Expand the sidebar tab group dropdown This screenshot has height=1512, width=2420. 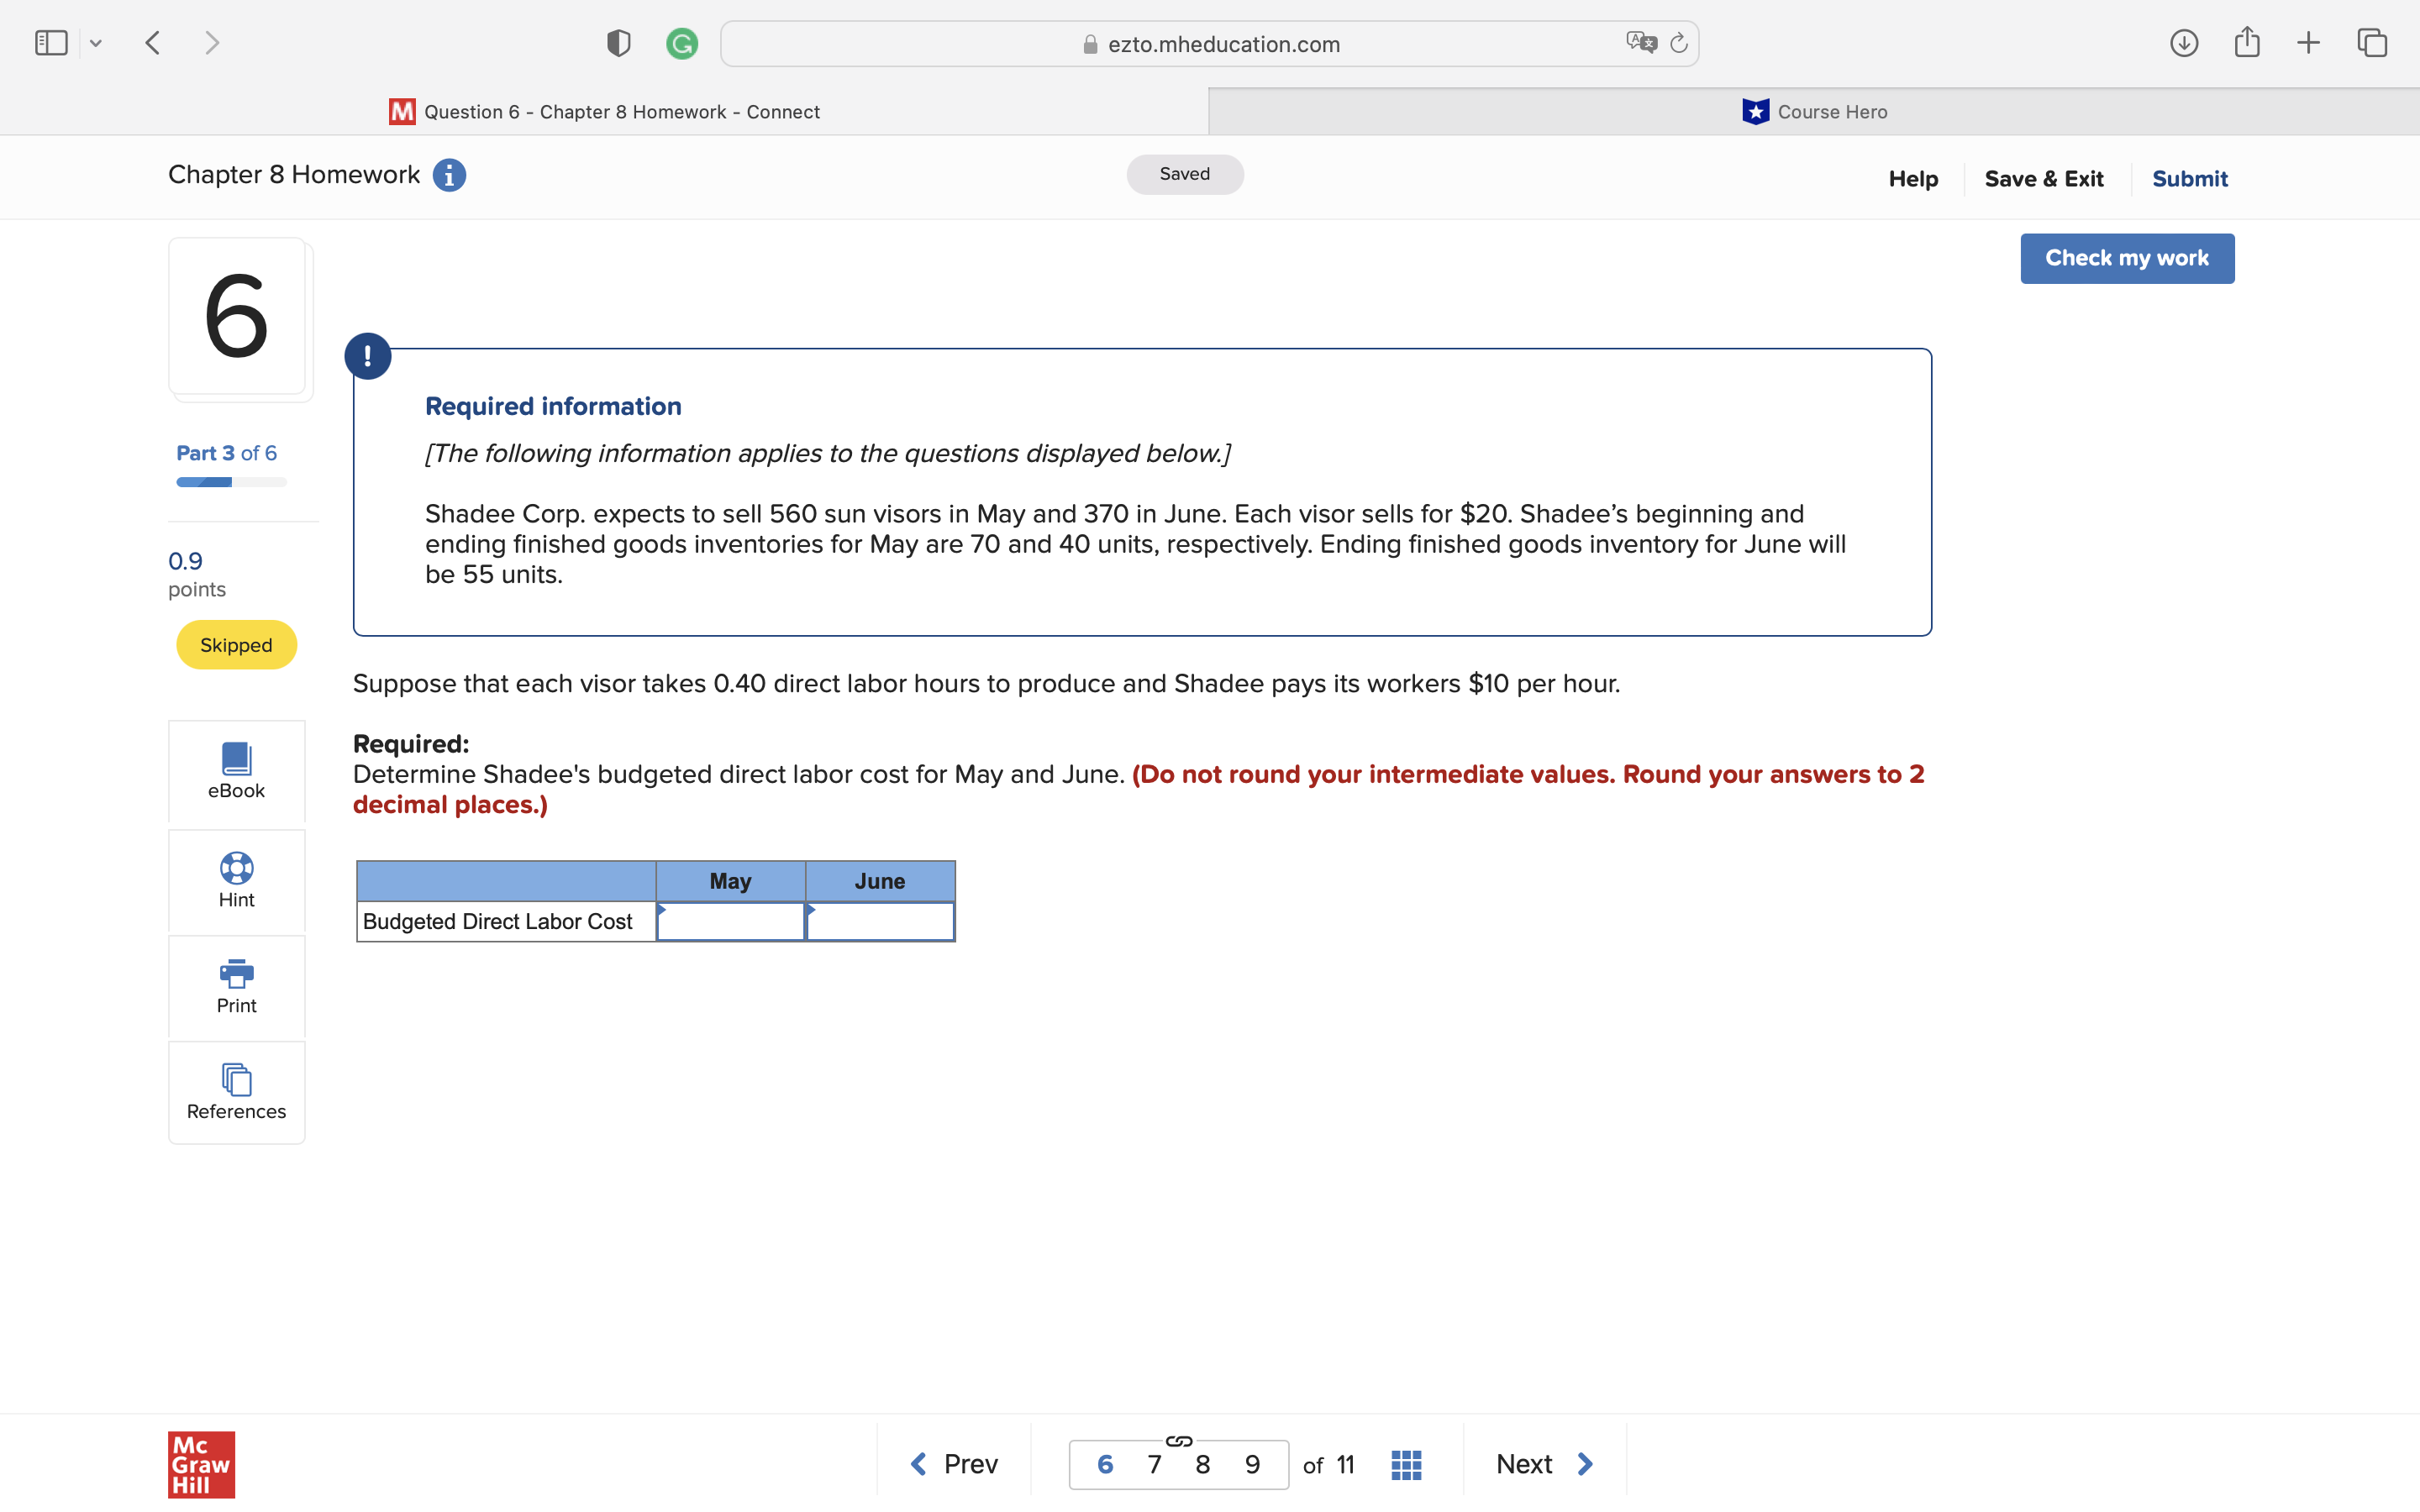tap(96, 43)
